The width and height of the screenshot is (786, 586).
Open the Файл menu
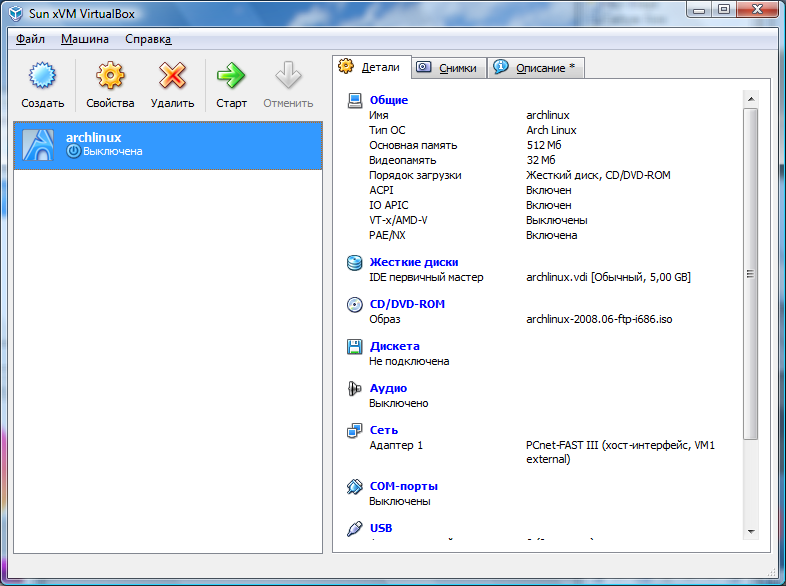[x=30, y=39]
